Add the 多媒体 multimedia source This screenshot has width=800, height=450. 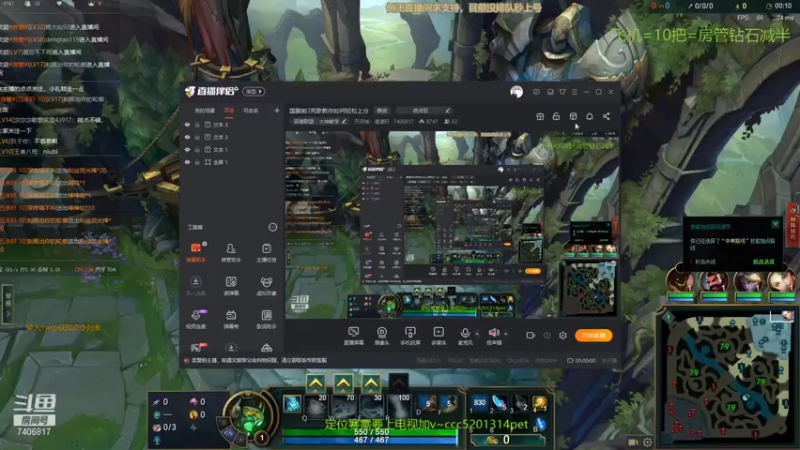pyautogui.click(x=438, y=336)
